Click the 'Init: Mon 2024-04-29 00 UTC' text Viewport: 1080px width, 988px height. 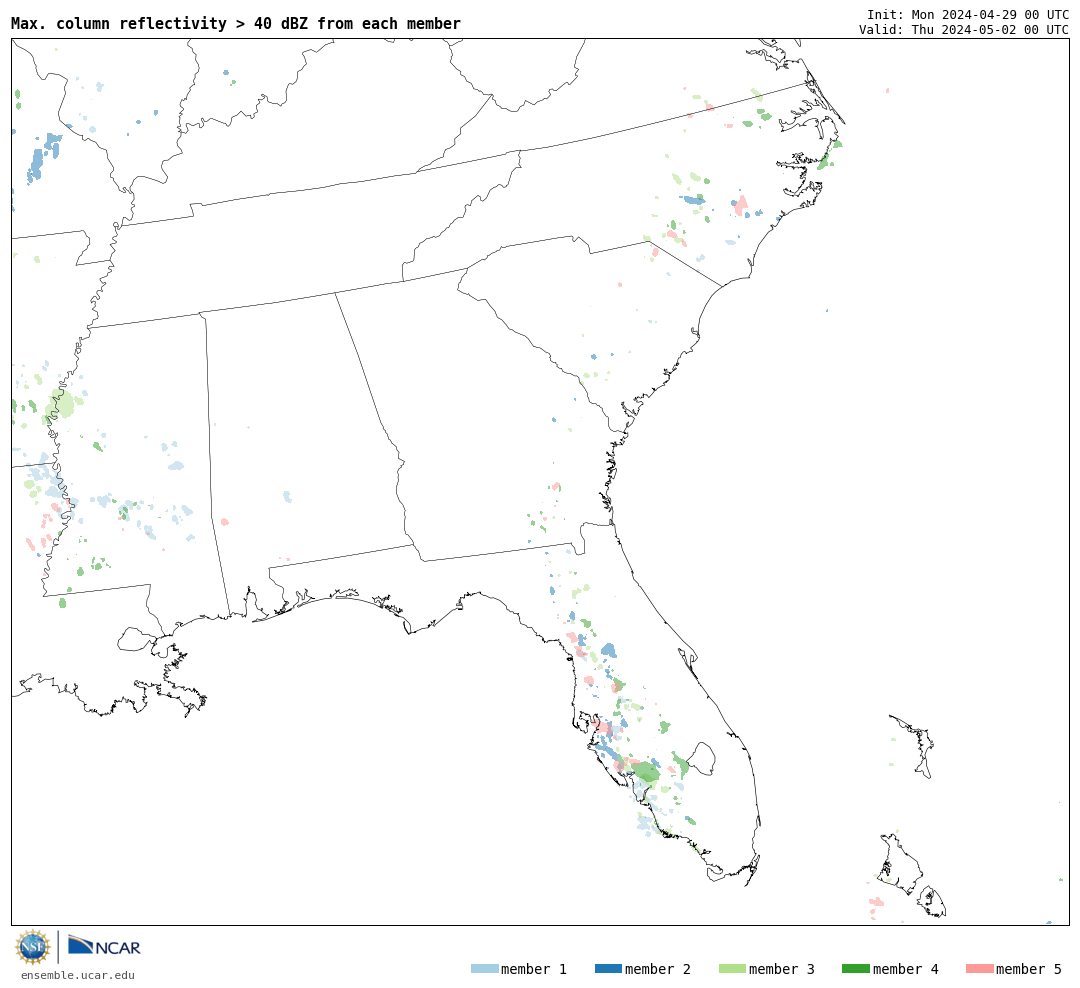pos(968,14)
